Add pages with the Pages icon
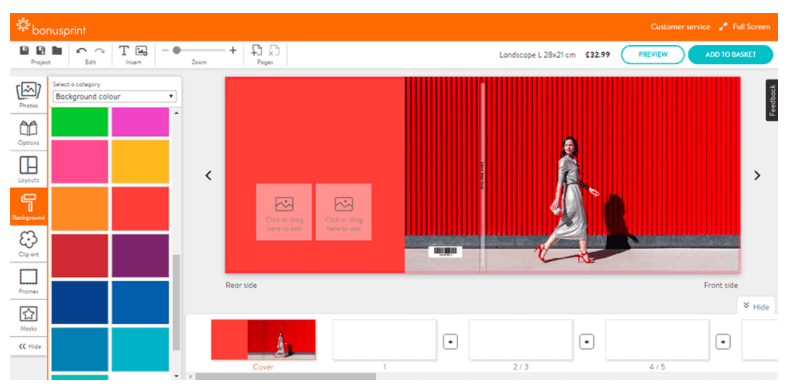 coord(257,50)
